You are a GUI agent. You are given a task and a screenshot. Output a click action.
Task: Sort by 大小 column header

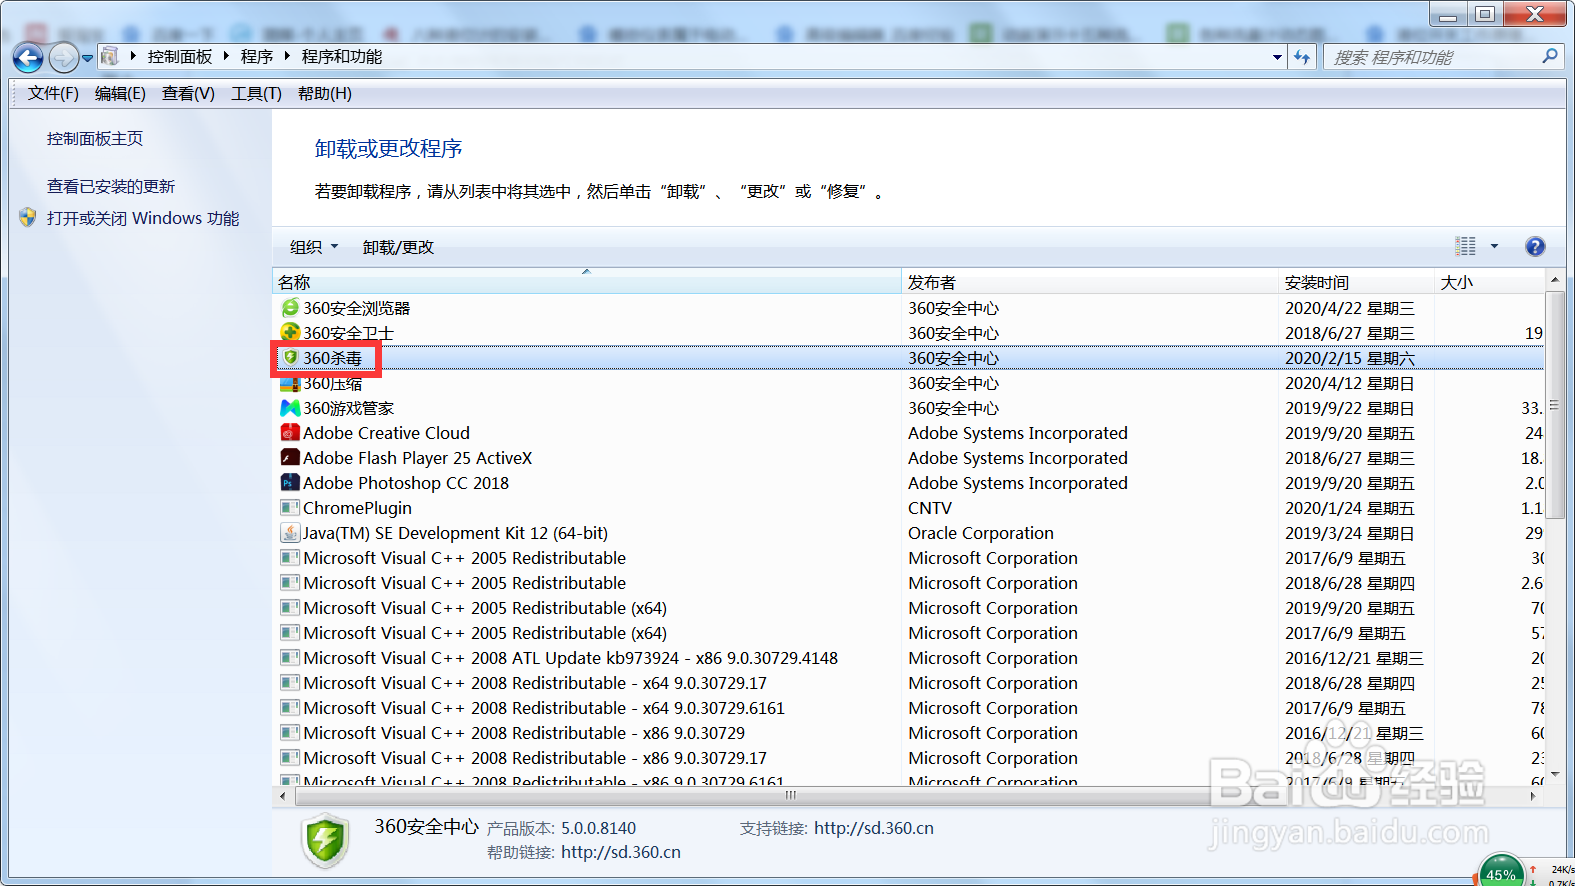tap(1489, 282)
